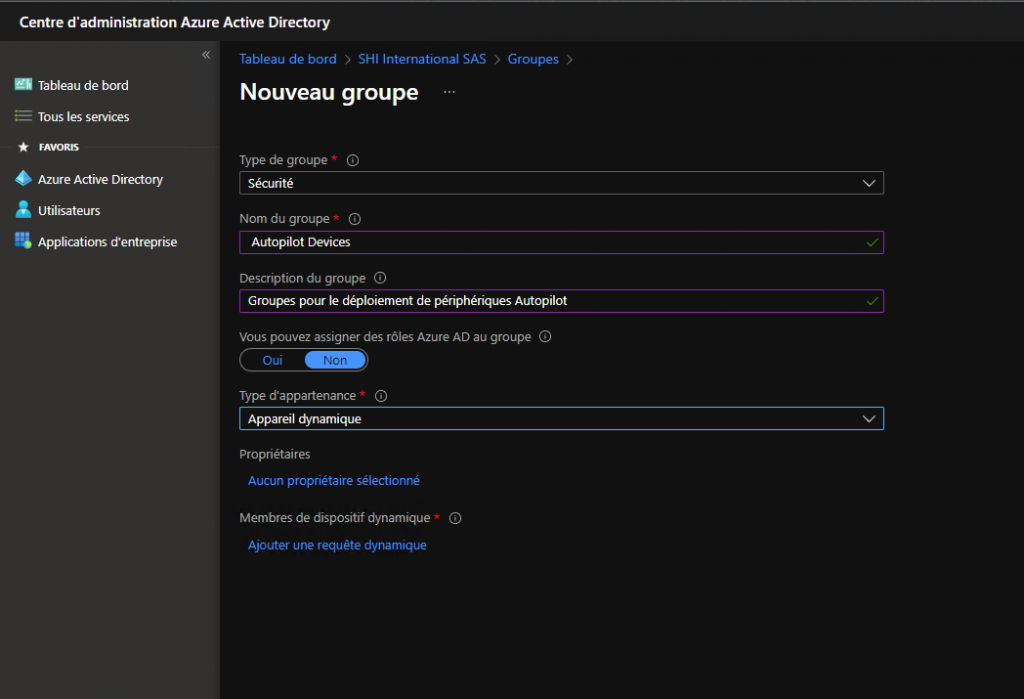Click the Nom du groupe input field

(x=562, y=242)
